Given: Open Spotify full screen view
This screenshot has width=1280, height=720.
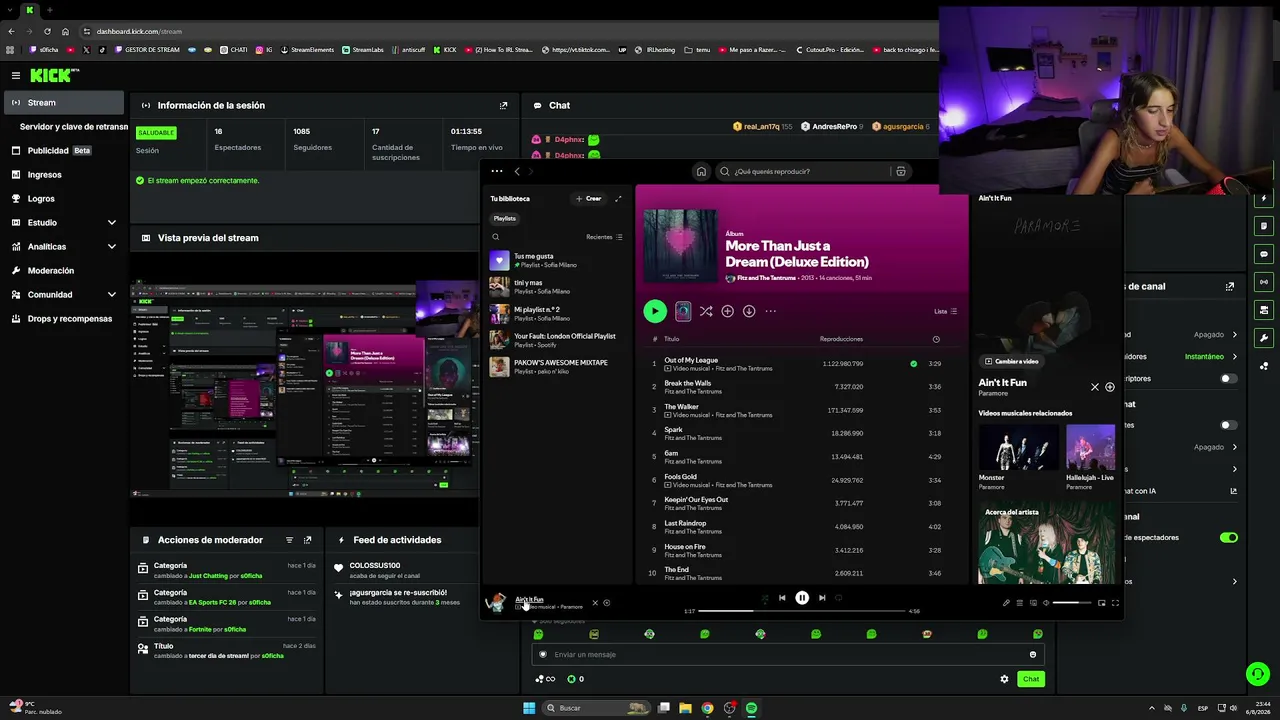Looking at the screenshot, I should (1116, 603).
